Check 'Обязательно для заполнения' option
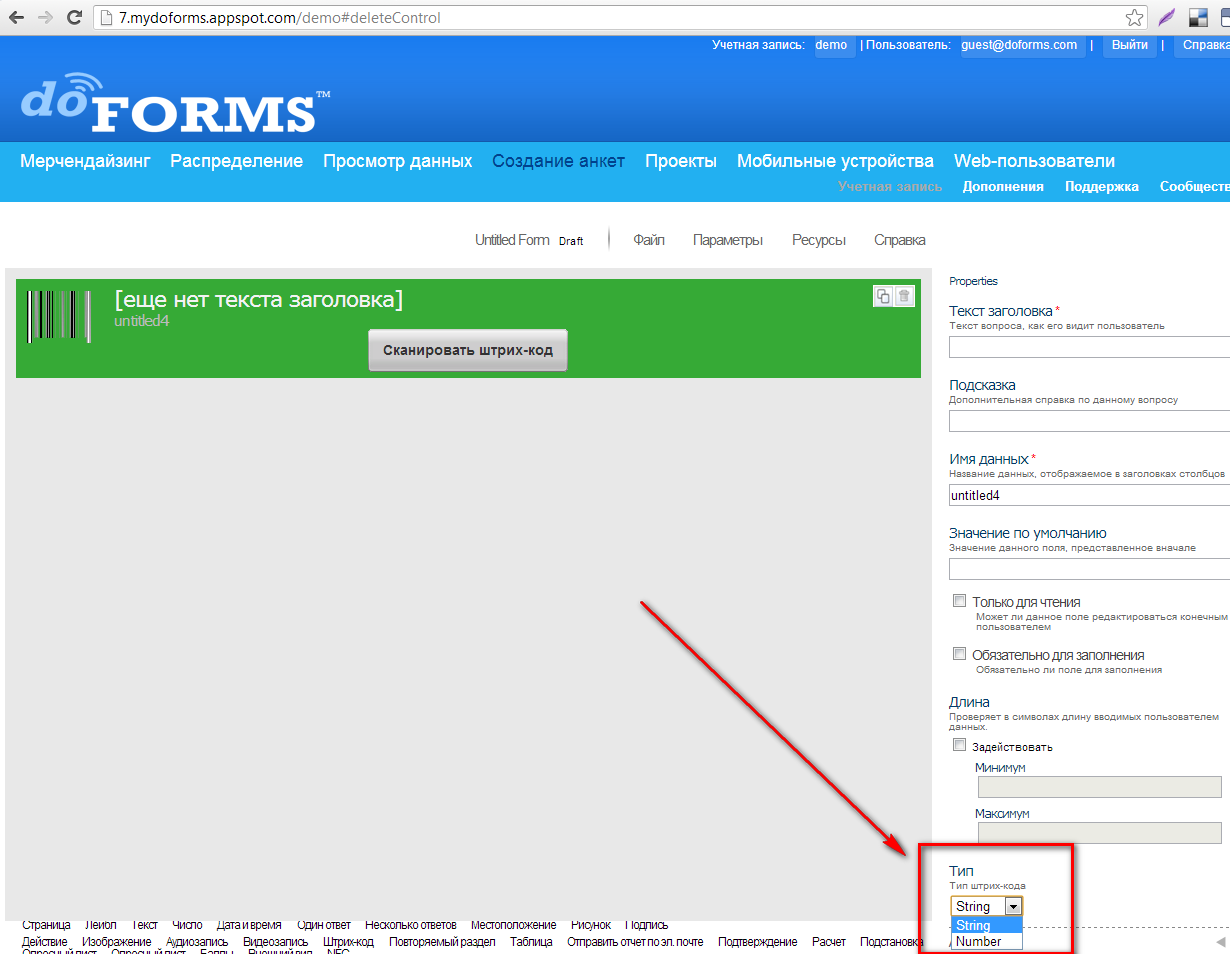The height and width of the screenshot is (954, 1230). pyautogui.click(x=960, y=654)
